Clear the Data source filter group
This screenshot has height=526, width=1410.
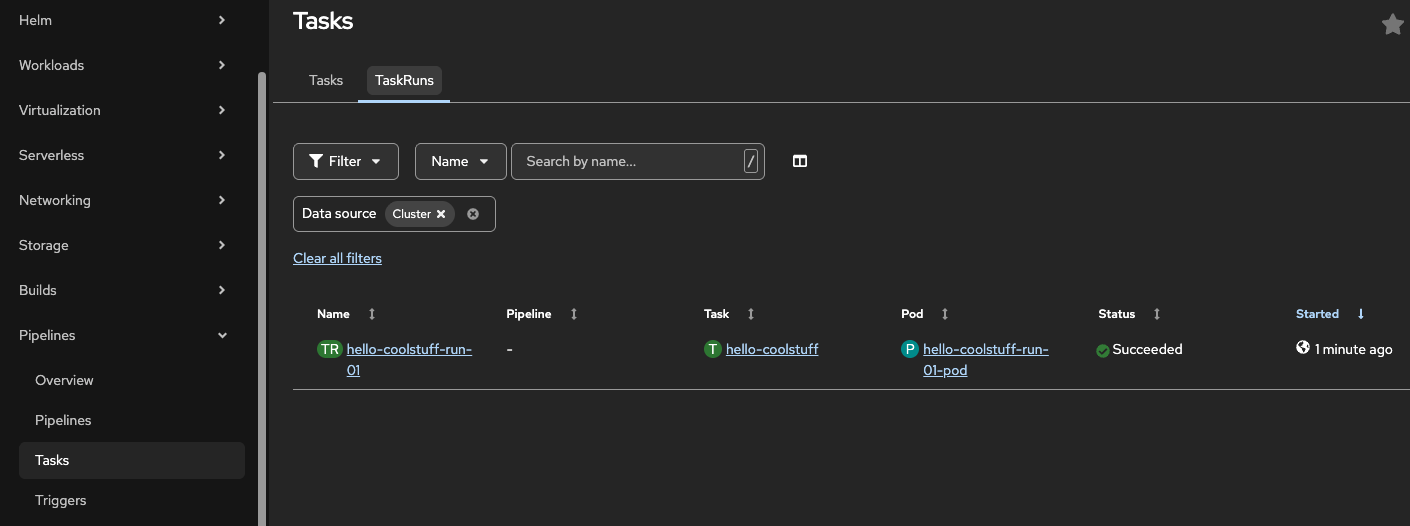[473, 214]
